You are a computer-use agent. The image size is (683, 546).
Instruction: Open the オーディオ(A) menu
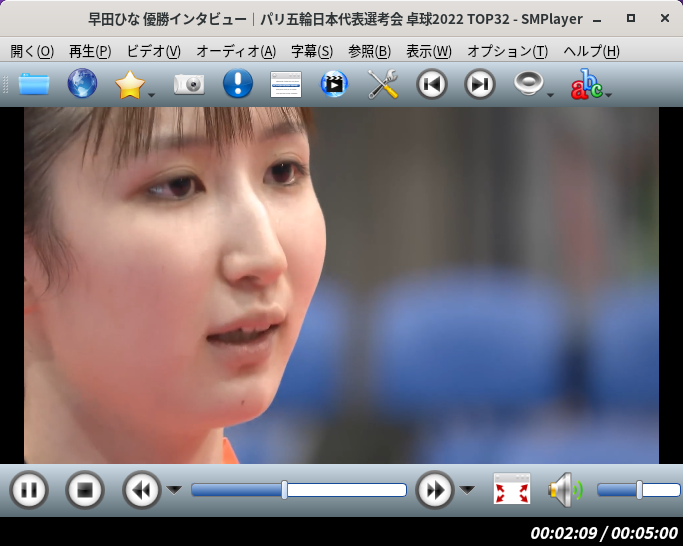[x=236, y=51]
